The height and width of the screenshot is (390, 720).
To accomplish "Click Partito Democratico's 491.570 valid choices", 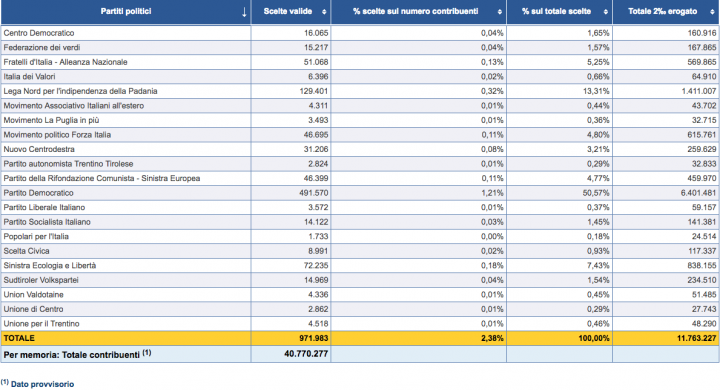I will 314,193.
